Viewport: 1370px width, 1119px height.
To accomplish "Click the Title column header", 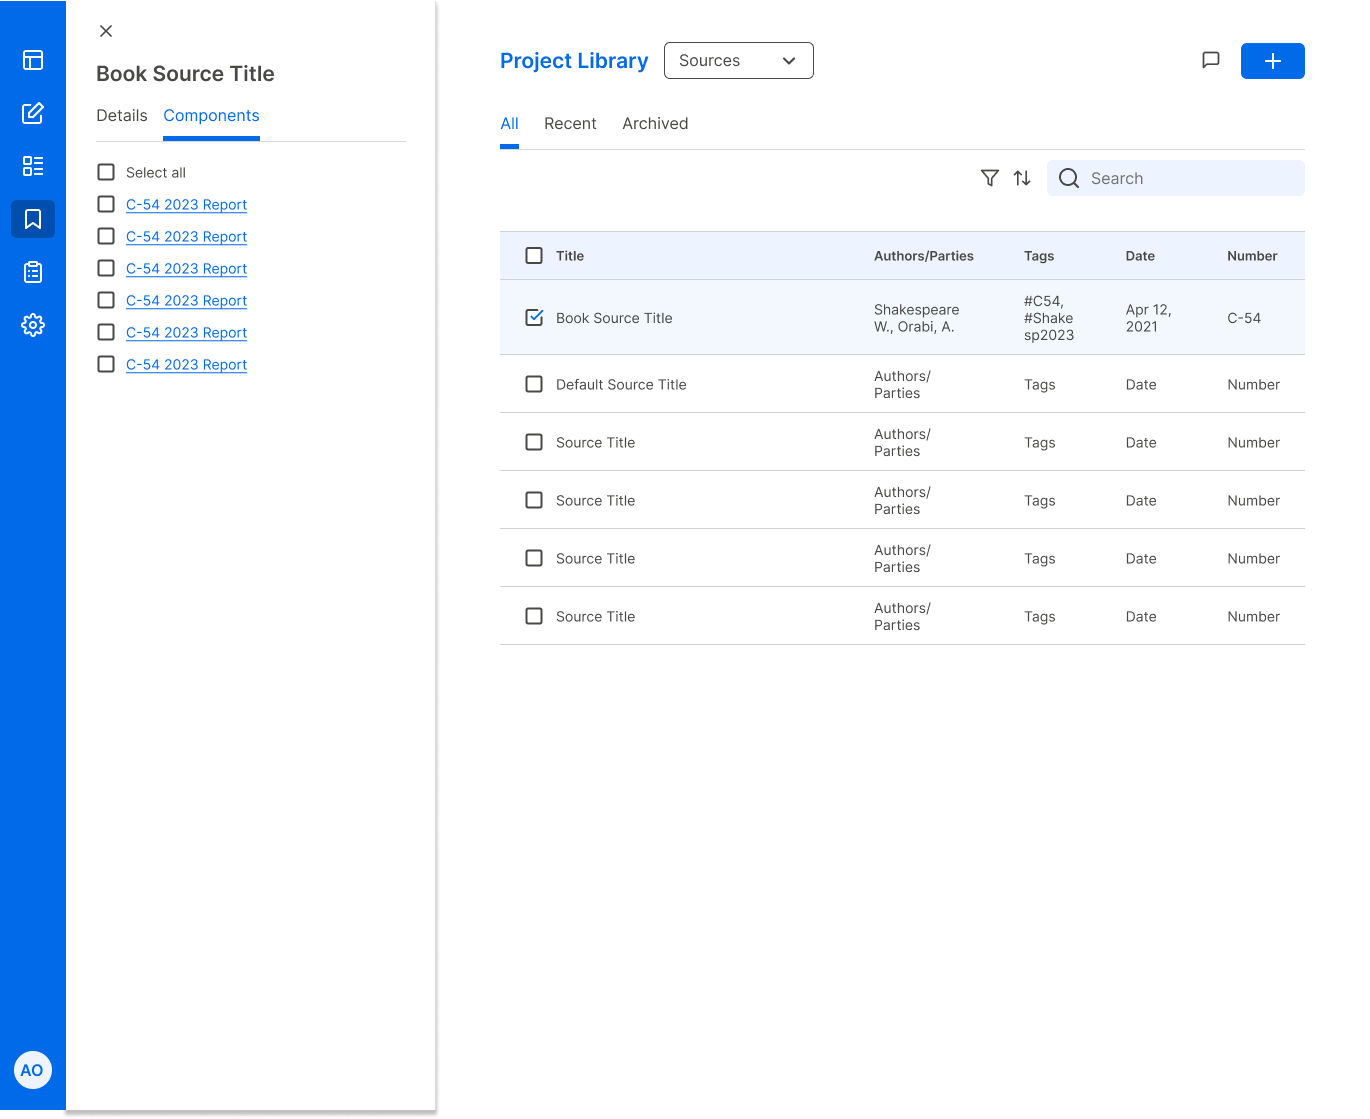I will point(570,256).
